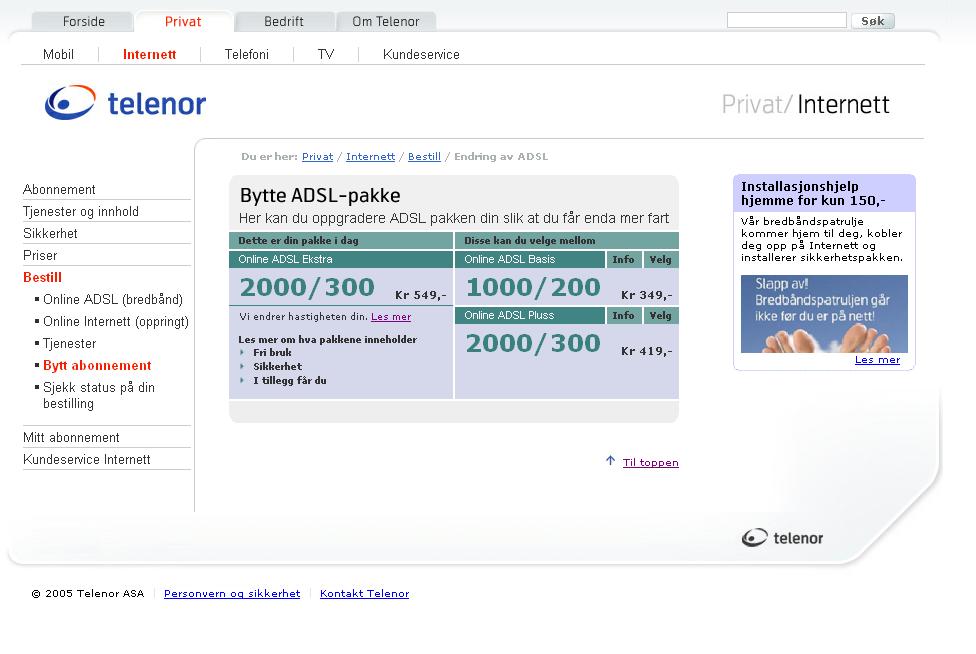
Task: Click the Kr 349,- price text
Action: tap(647, 295)
